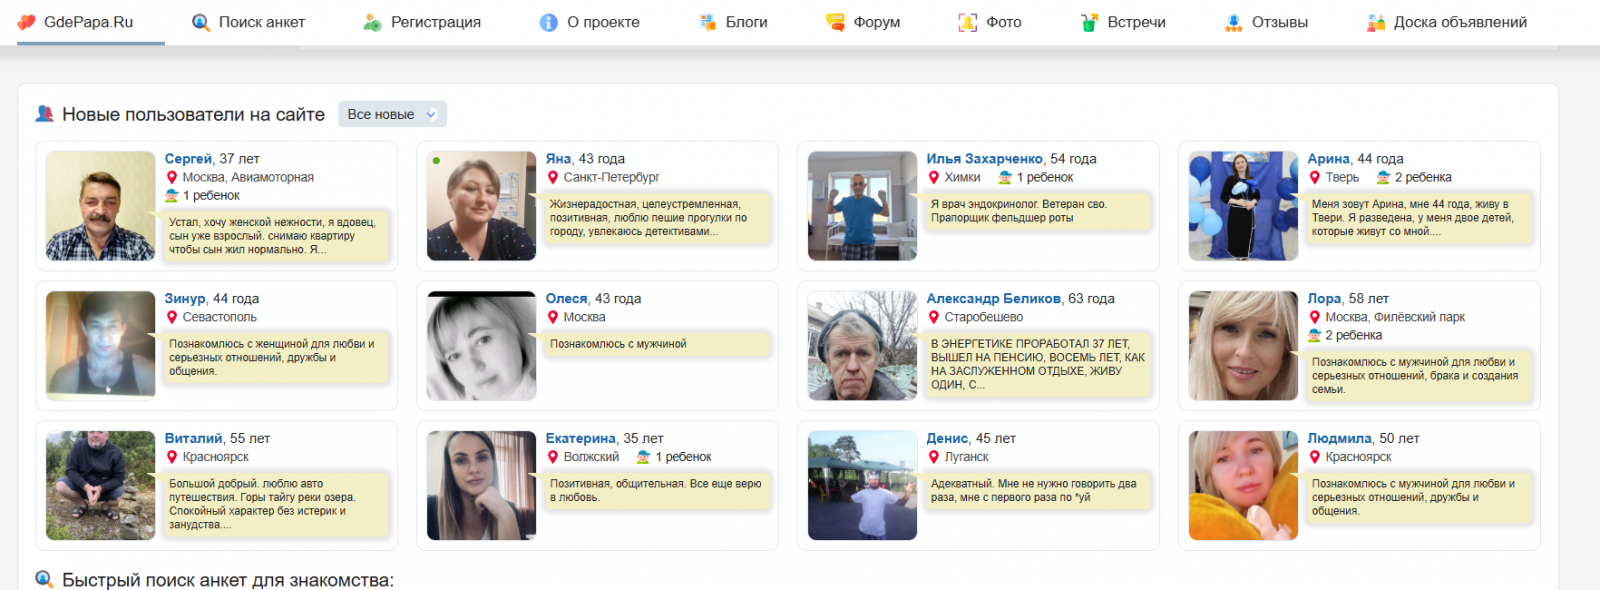This screenshot has height=590, width=1600.
Task: Open Виталий's profile name link
Action: pos(194,438)
